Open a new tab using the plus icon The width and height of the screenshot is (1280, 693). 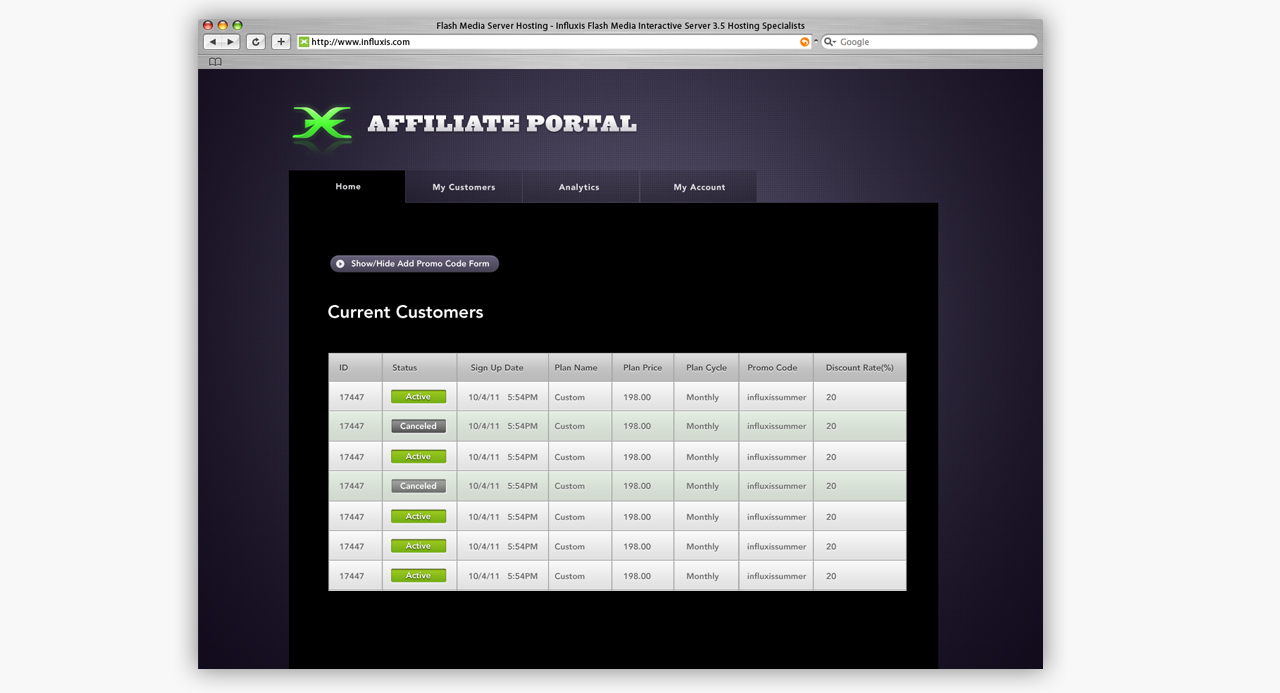pos(280,41)
